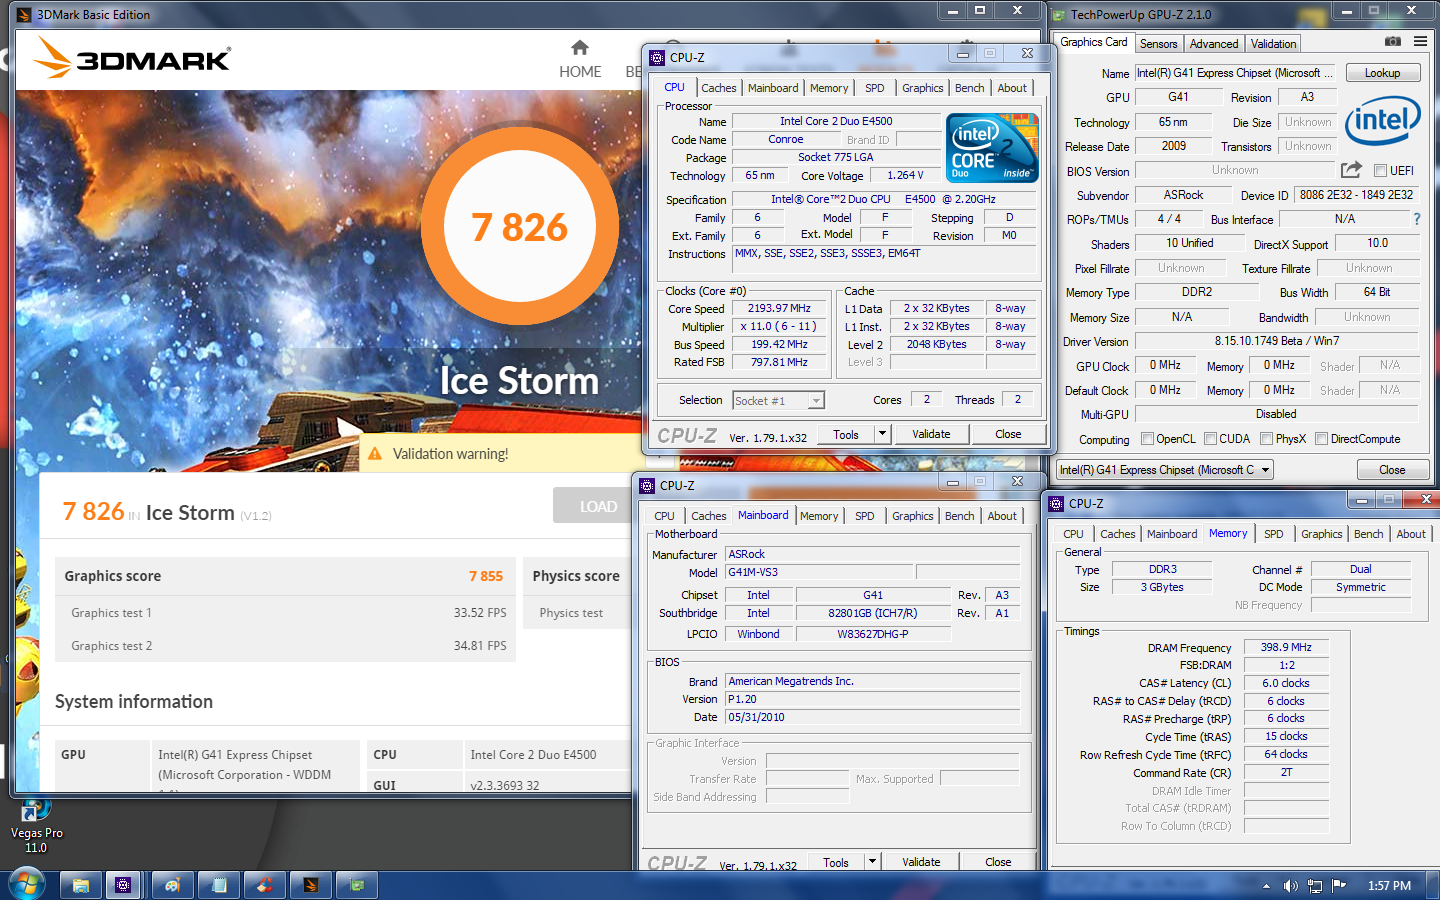
Task: Click the Graphics score value 7 855
Action: pos(486,576)
